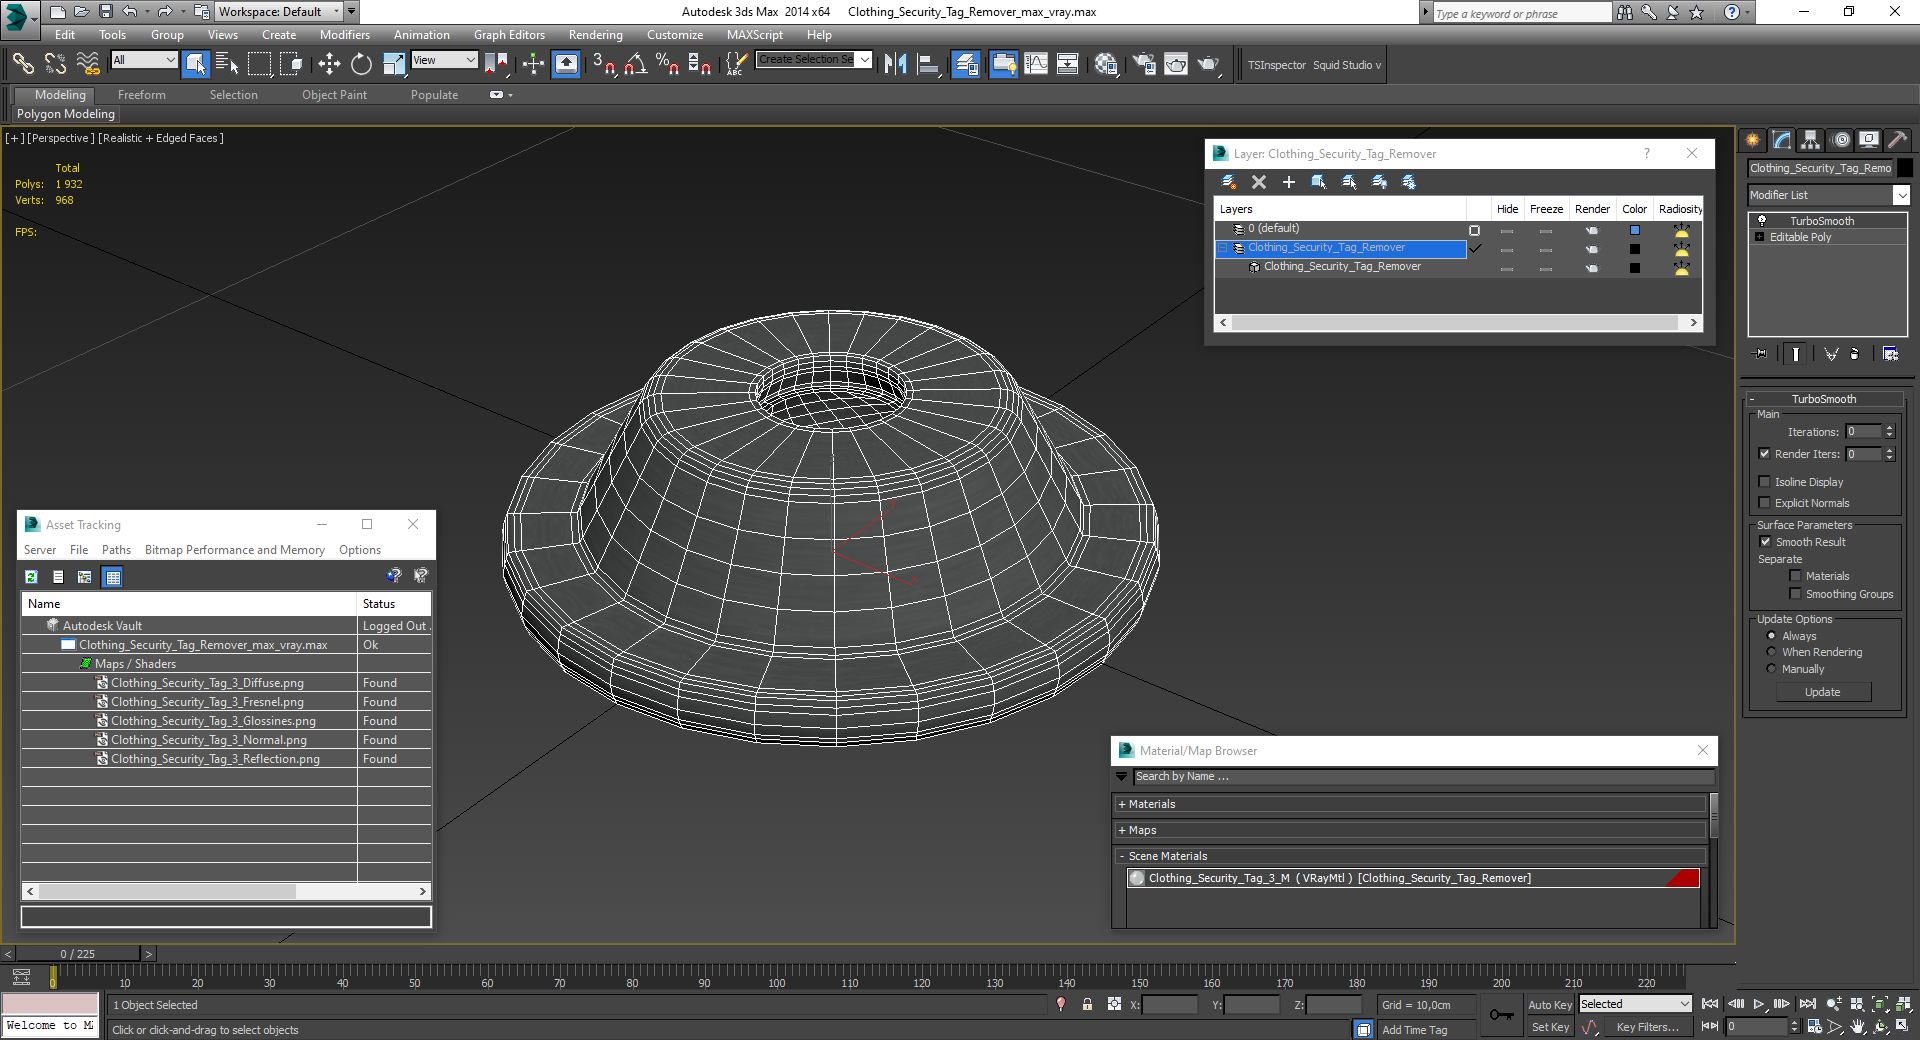The image size is (1920, 1040).
Task: Expand the Maps section in Material Browser
Action: [1141, 830]
